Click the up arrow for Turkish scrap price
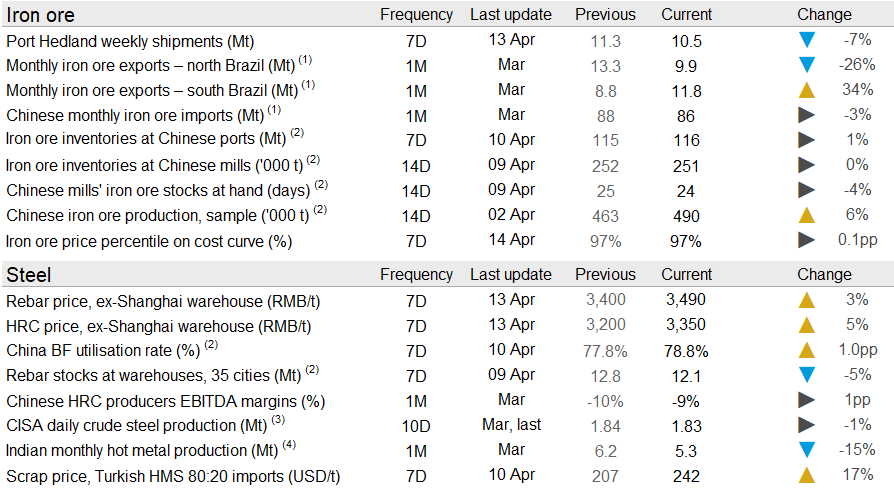This screenshot has height=494, width=894. click(806, 476)
